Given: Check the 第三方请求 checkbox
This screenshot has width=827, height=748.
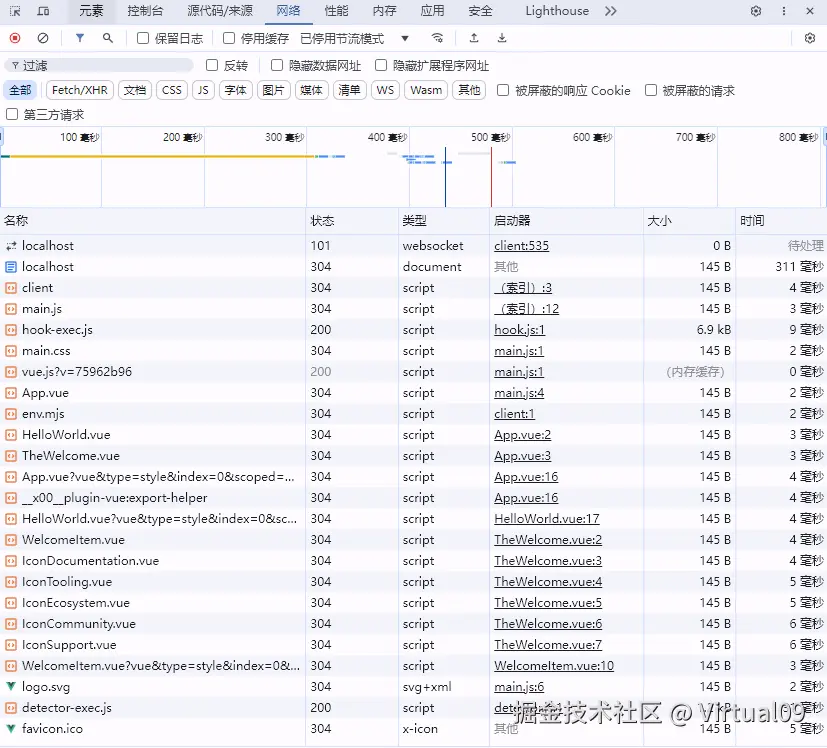Looking at the screenshot, I should coord(12,114).
